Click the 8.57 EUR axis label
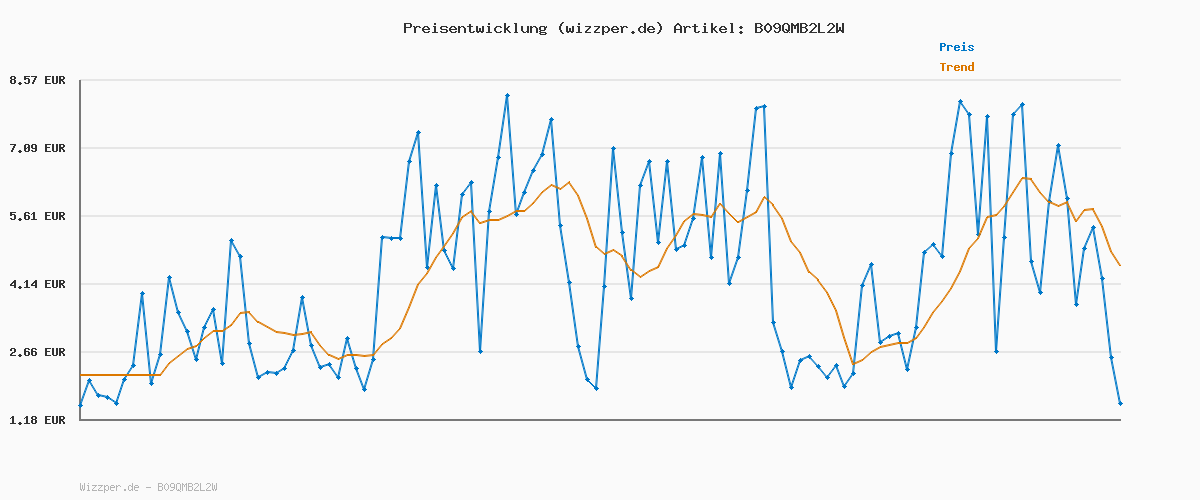Screen dimensions: 1200x500 click(36, 80)
